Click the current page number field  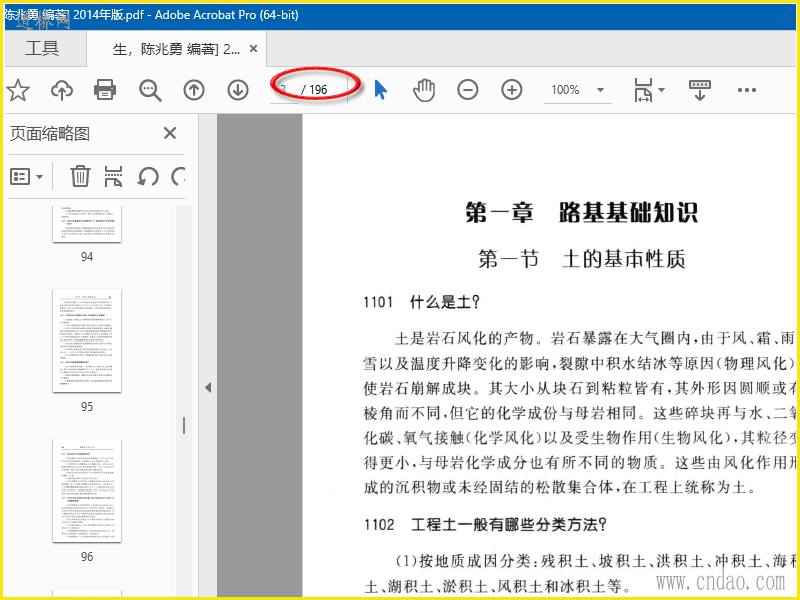[284, 90]
